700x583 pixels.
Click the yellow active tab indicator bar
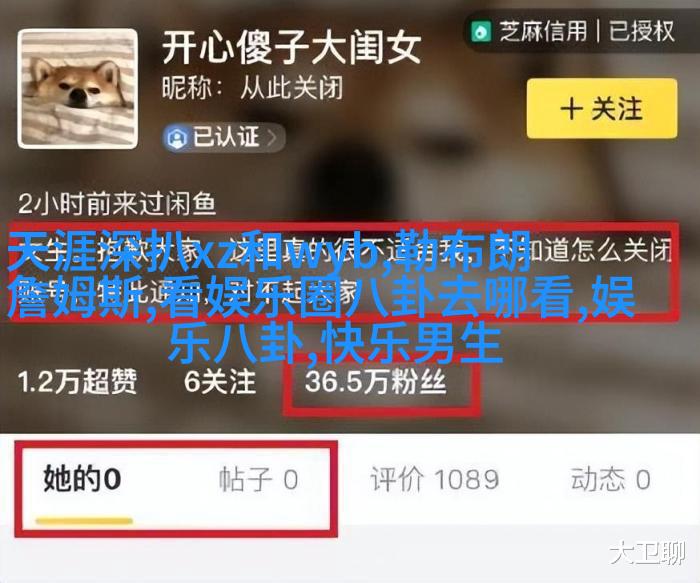click(x=84, y=521)
